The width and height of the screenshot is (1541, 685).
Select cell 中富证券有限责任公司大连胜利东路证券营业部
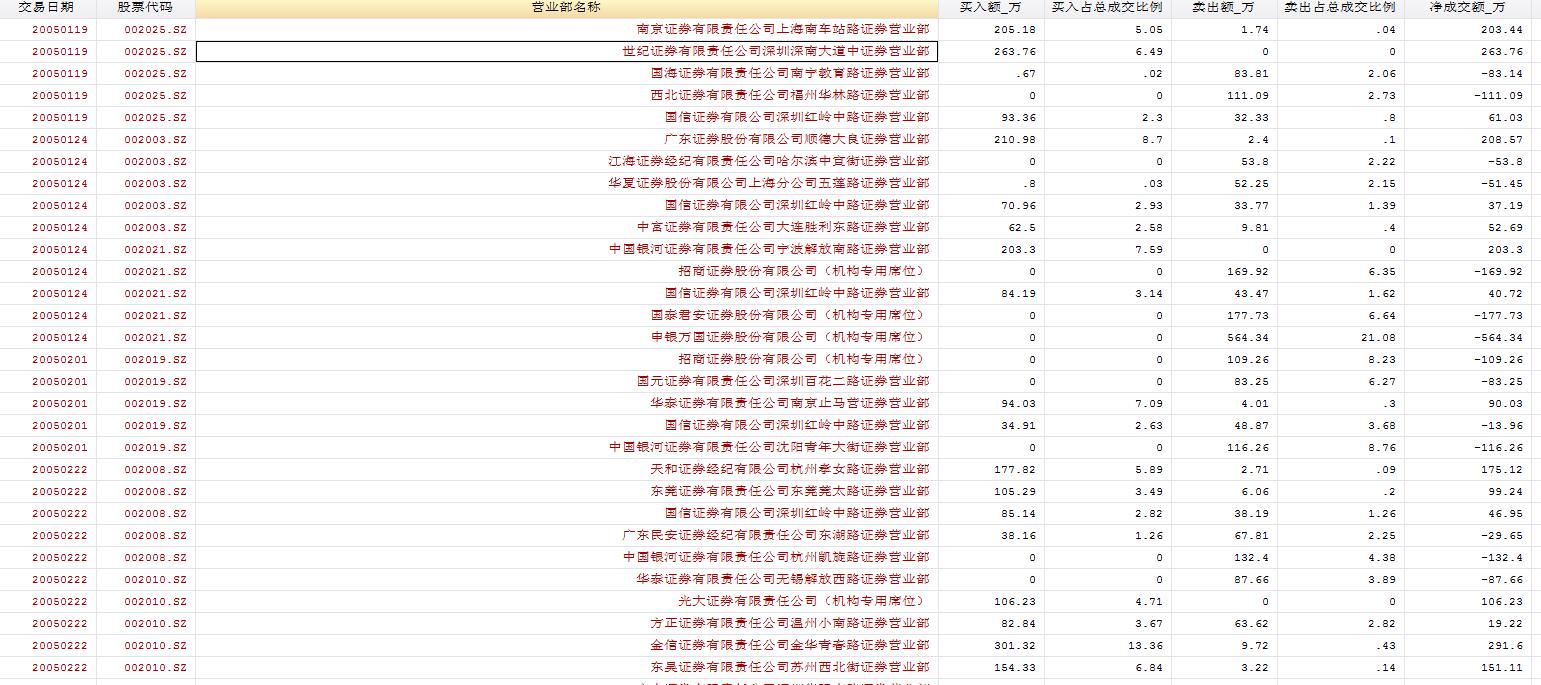click(567, 227)
